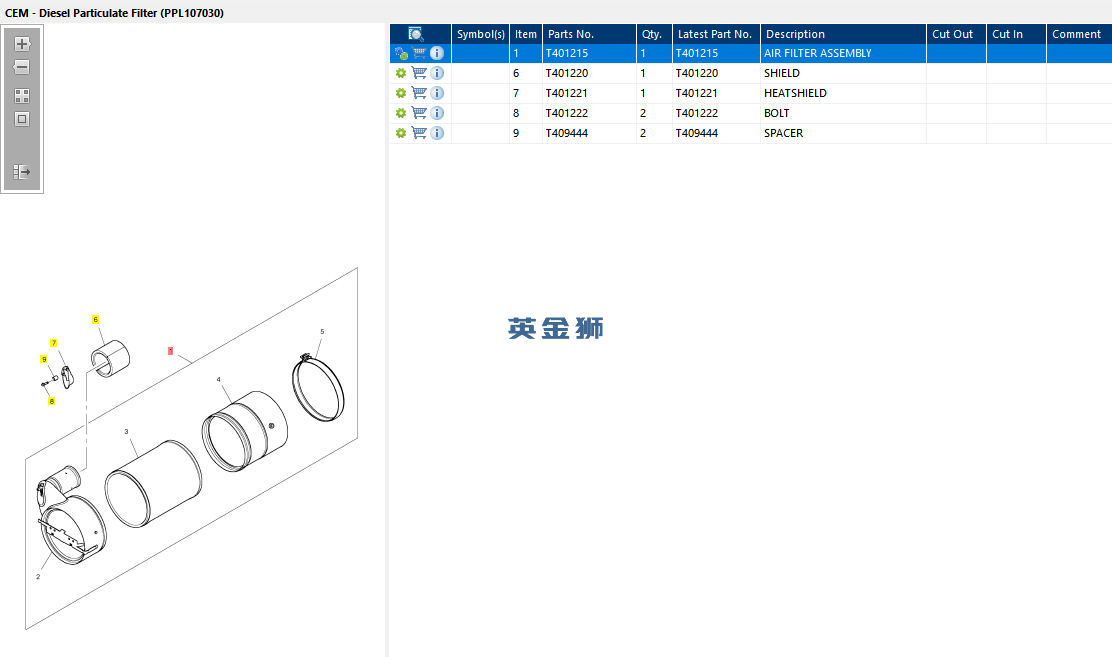The width and height of the screenshot is (1112, 657).
Task: Select the HEATSHIELD description cell
Action: pos(843,93)
